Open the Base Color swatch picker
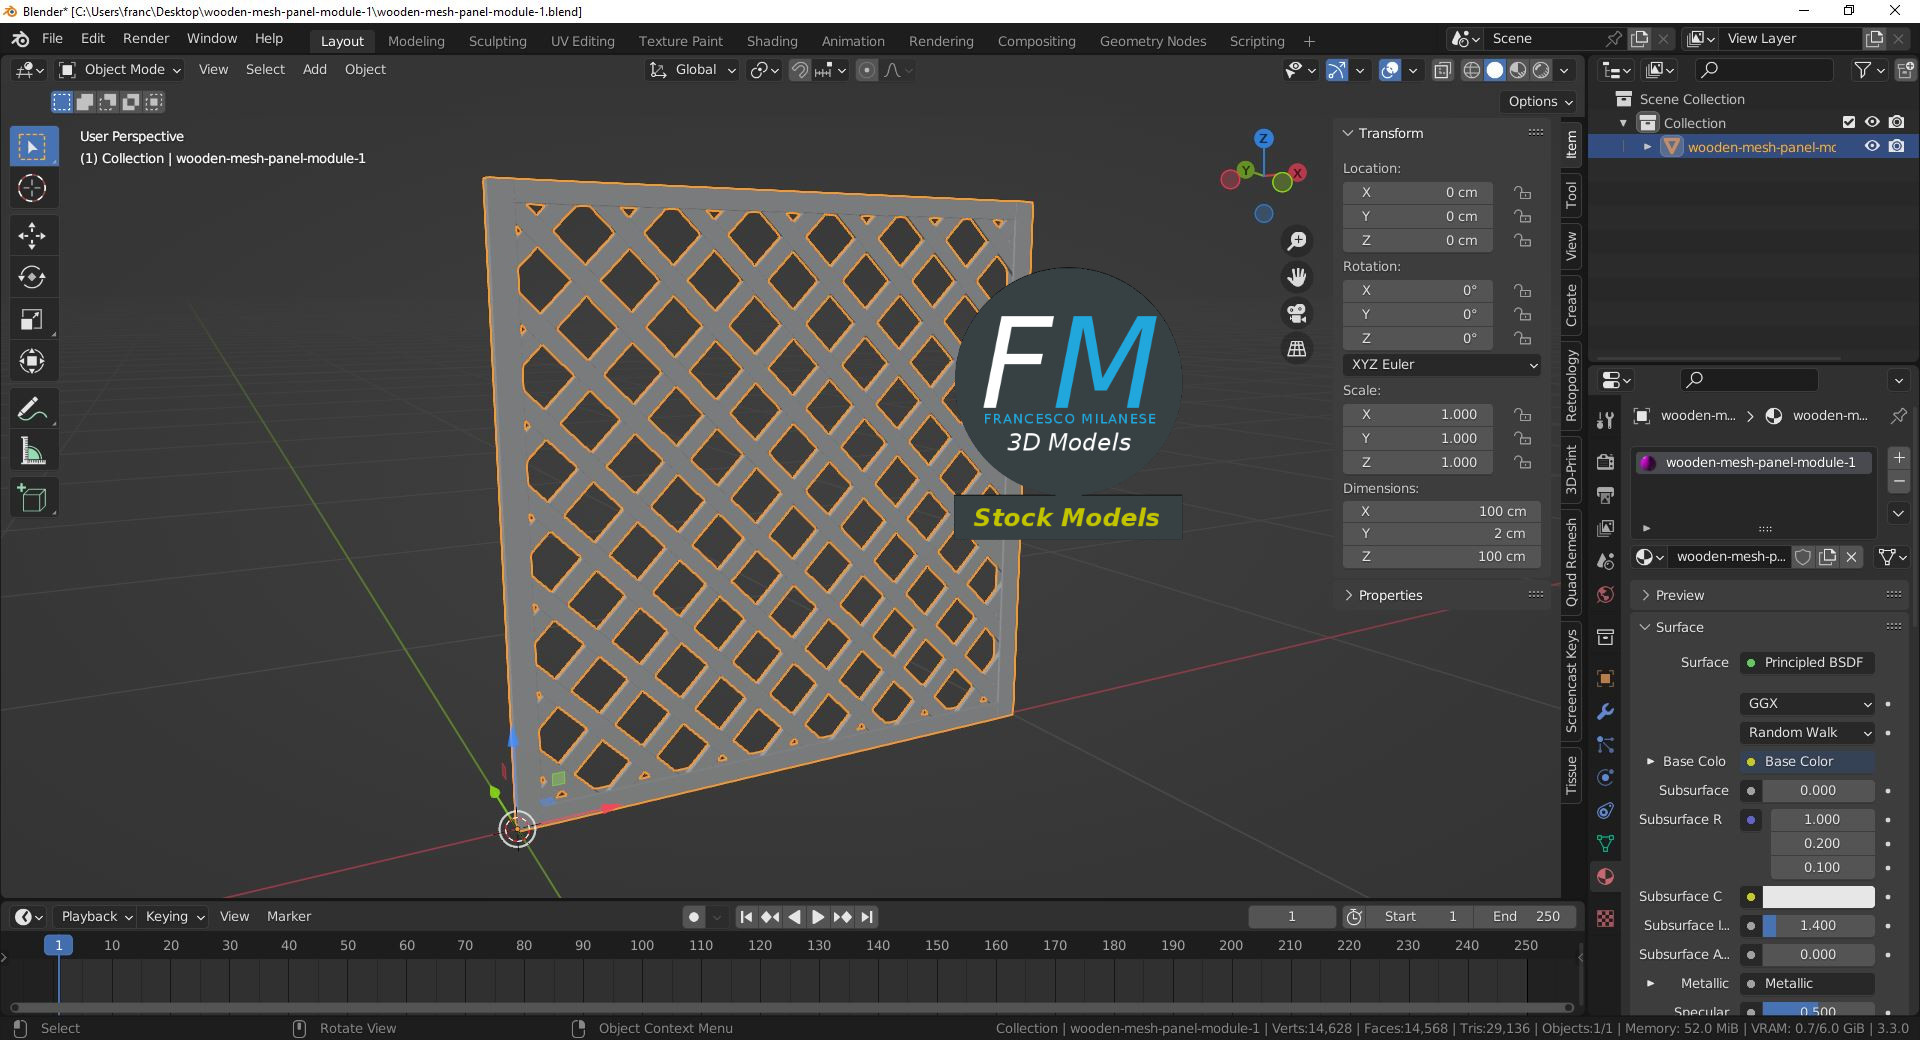Screen dimensions: 1920x1040 (x=1806, y=761)
